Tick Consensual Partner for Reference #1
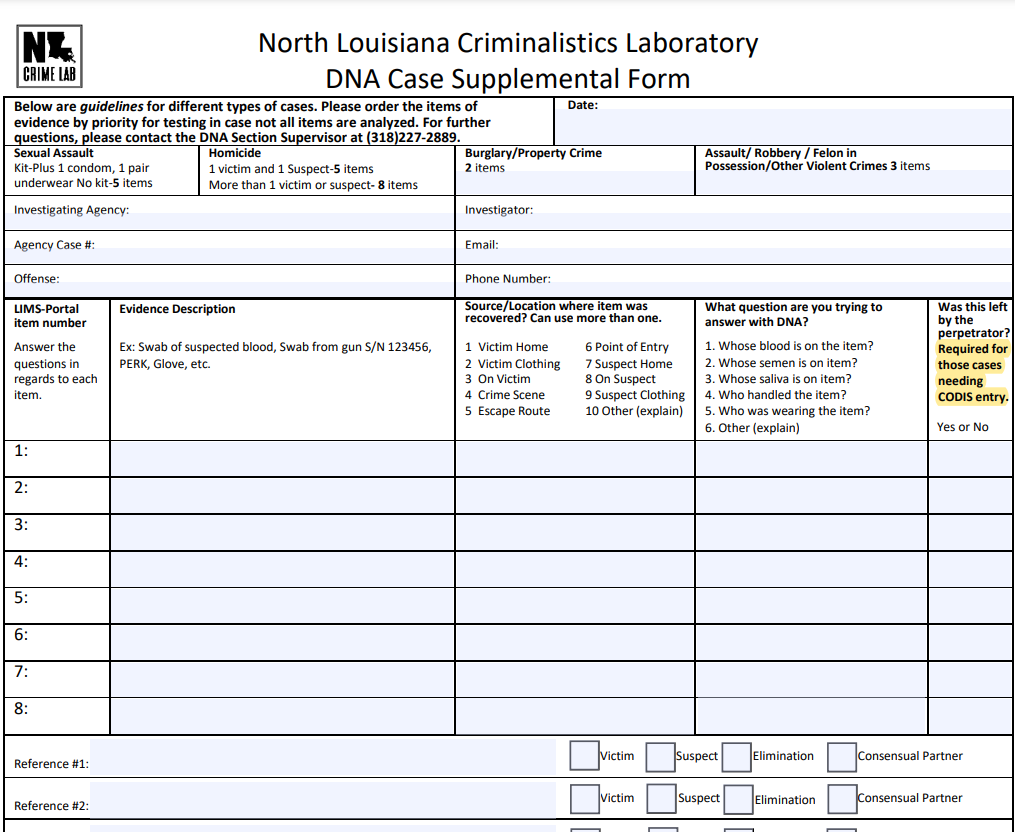The image size is (1015, 832). (x=842, y=757)
